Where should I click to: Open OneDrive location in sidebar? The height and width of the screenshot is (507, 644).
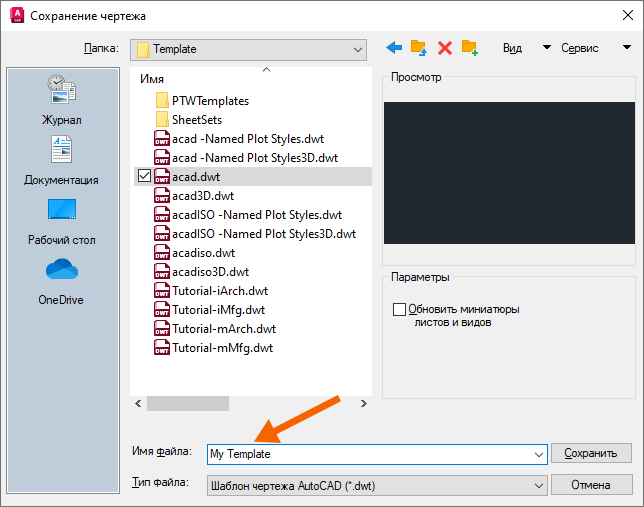pos(61,282)
